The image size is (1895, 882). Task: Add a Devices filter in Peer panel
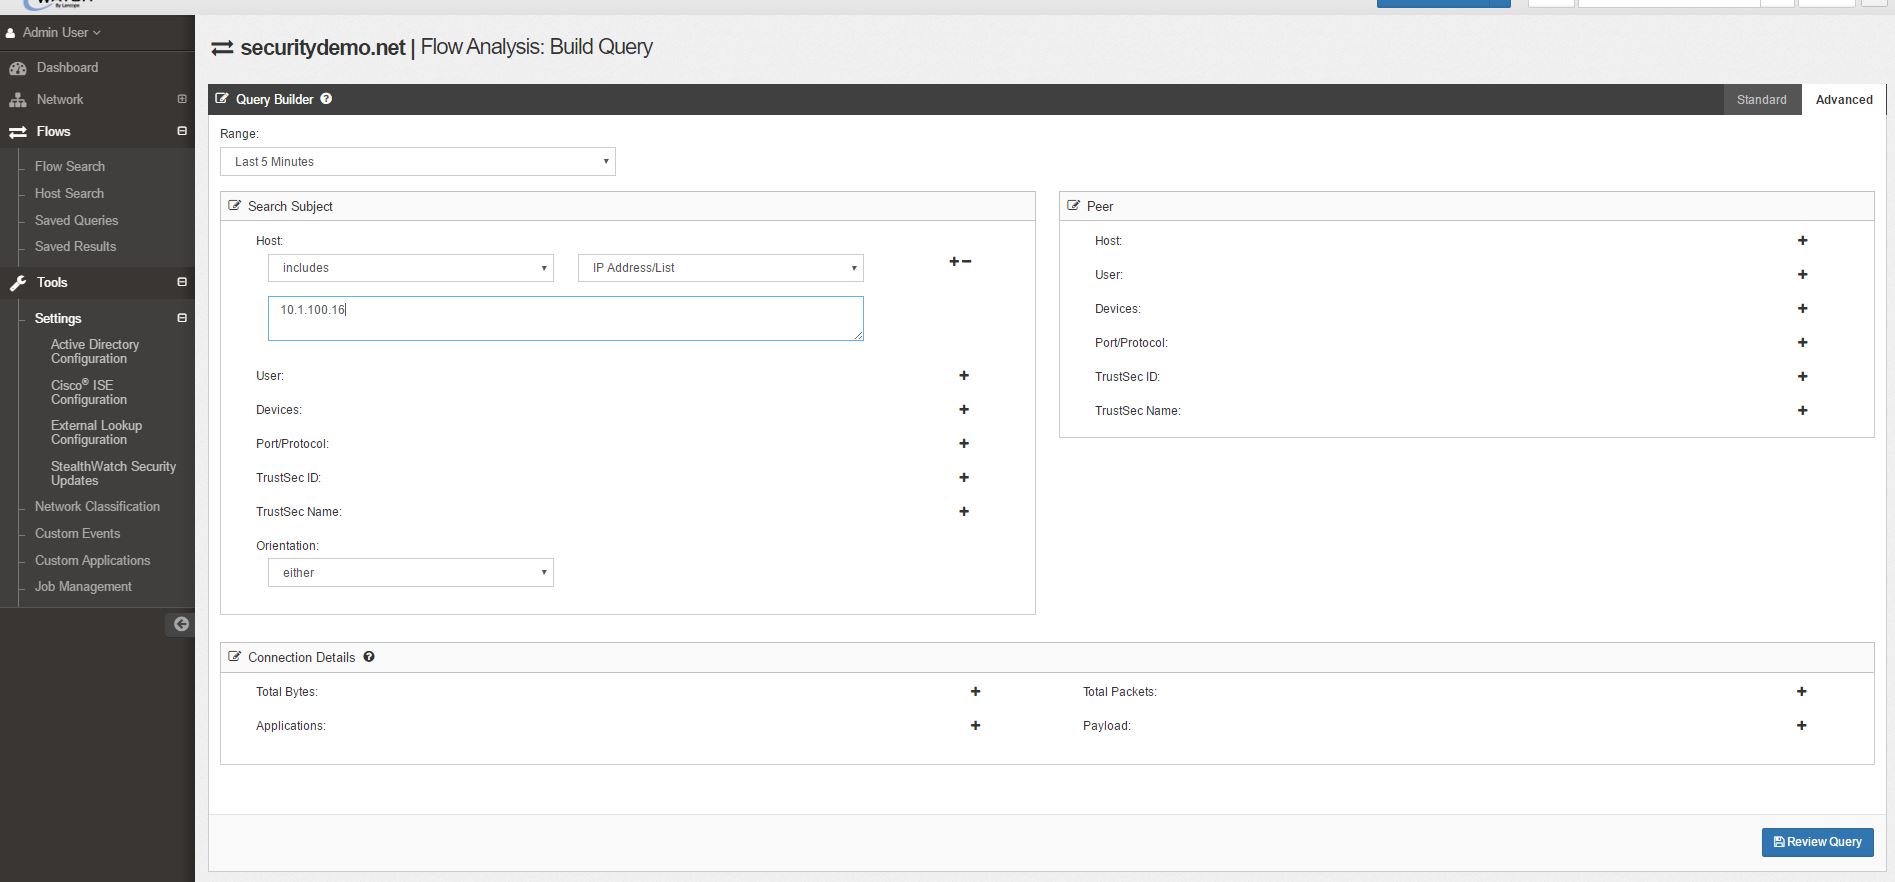click(1802, 309)
